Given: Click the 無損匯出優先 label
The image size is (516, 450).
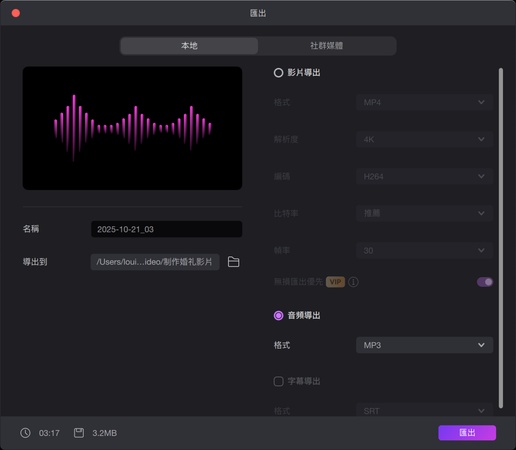Looking at the screenshot, I should point(298,282).
